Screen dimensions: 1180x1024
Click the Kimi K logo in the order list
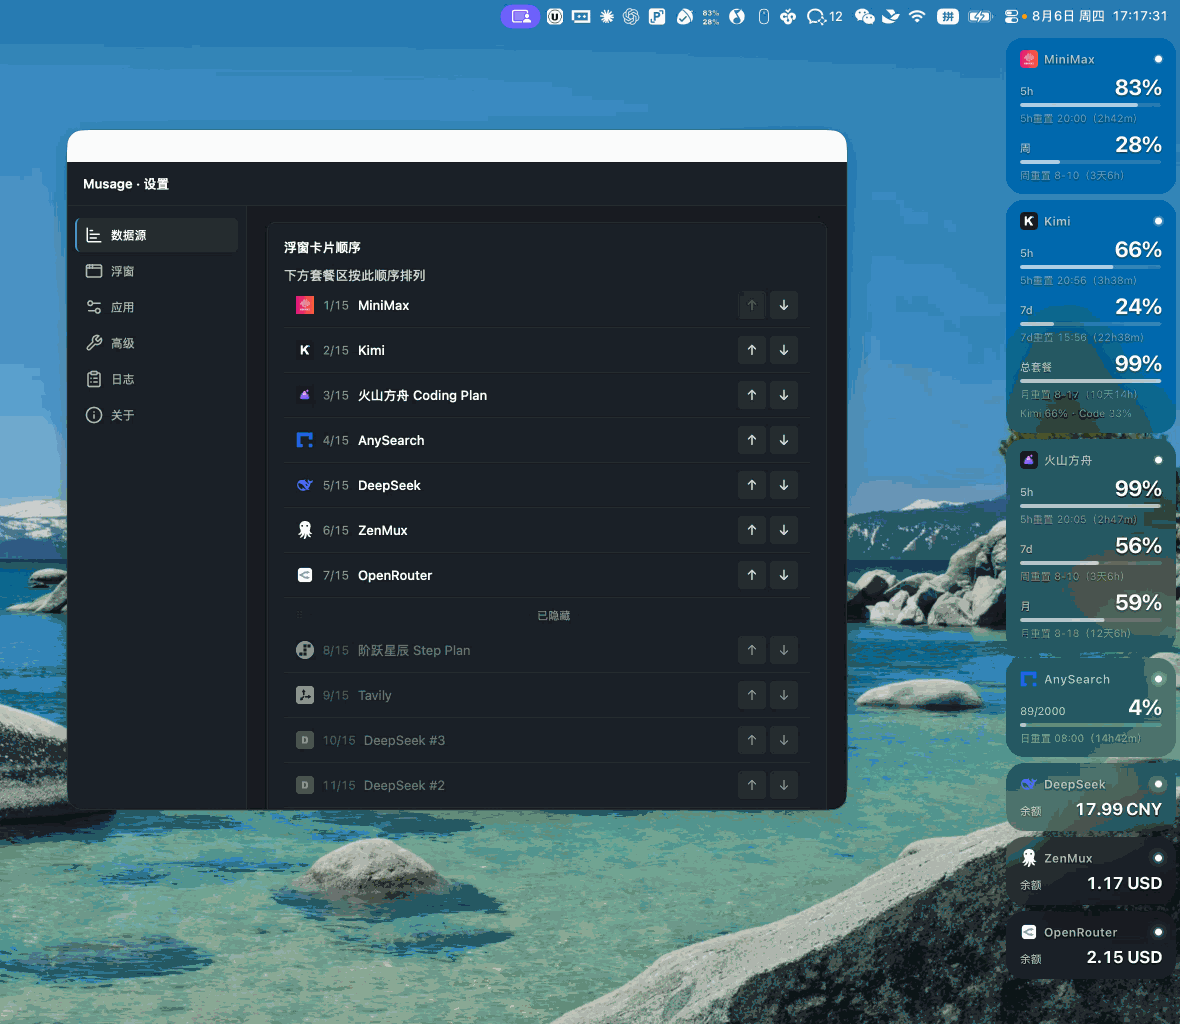(x=305, y=350)
